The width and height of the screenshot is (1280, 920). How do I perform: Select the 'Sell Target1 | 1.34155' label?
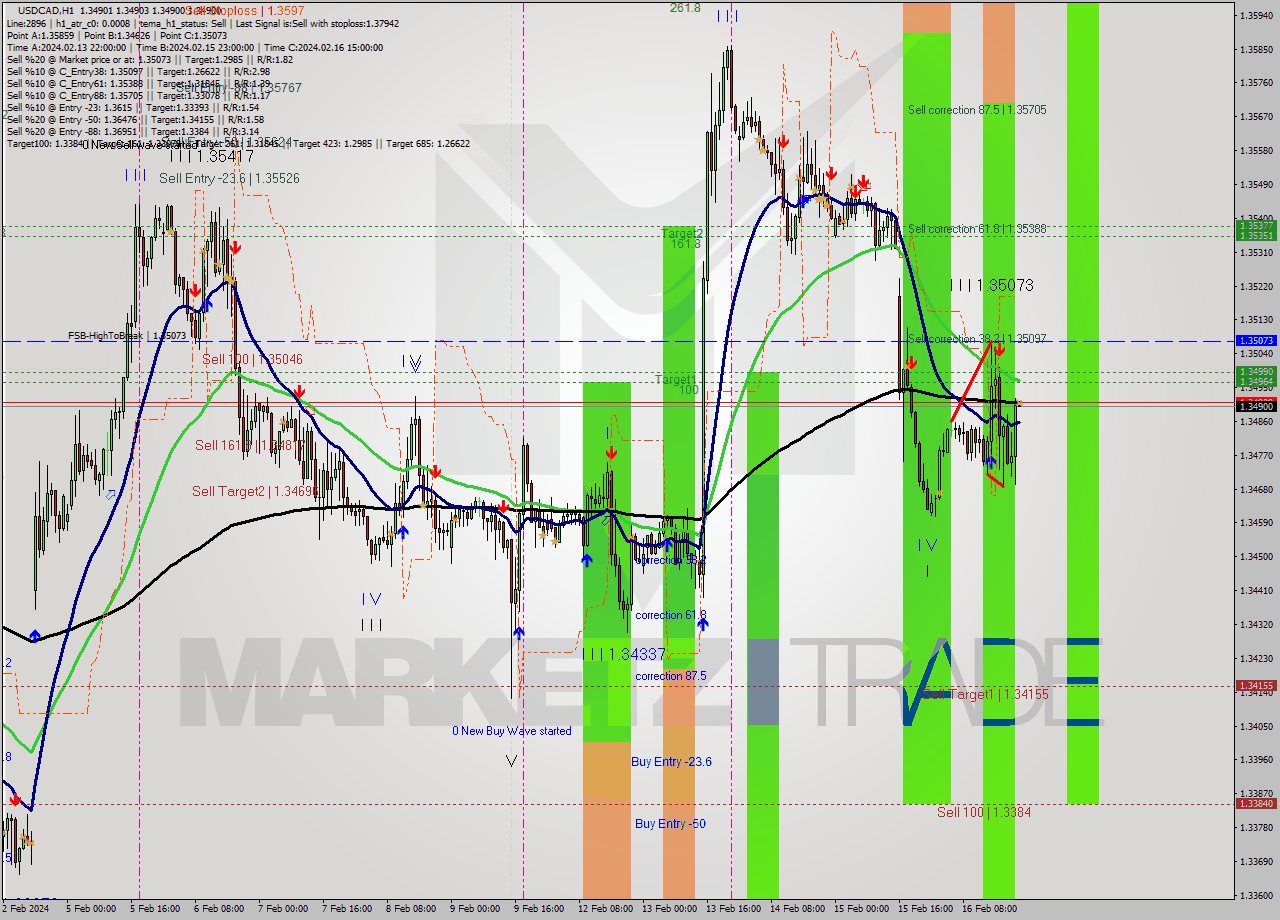tap(986, 694)
